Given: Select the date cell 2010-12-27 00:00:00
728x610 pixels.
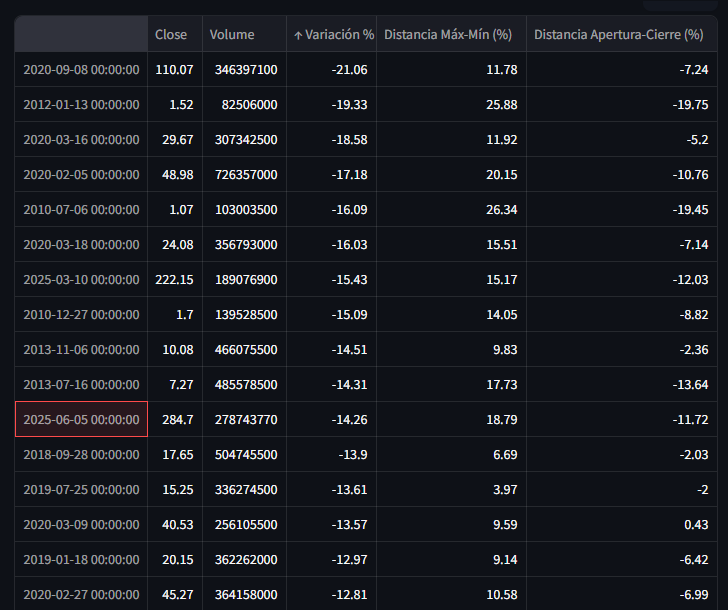Looking at the screenshot, I should click(x=81, y=314).
